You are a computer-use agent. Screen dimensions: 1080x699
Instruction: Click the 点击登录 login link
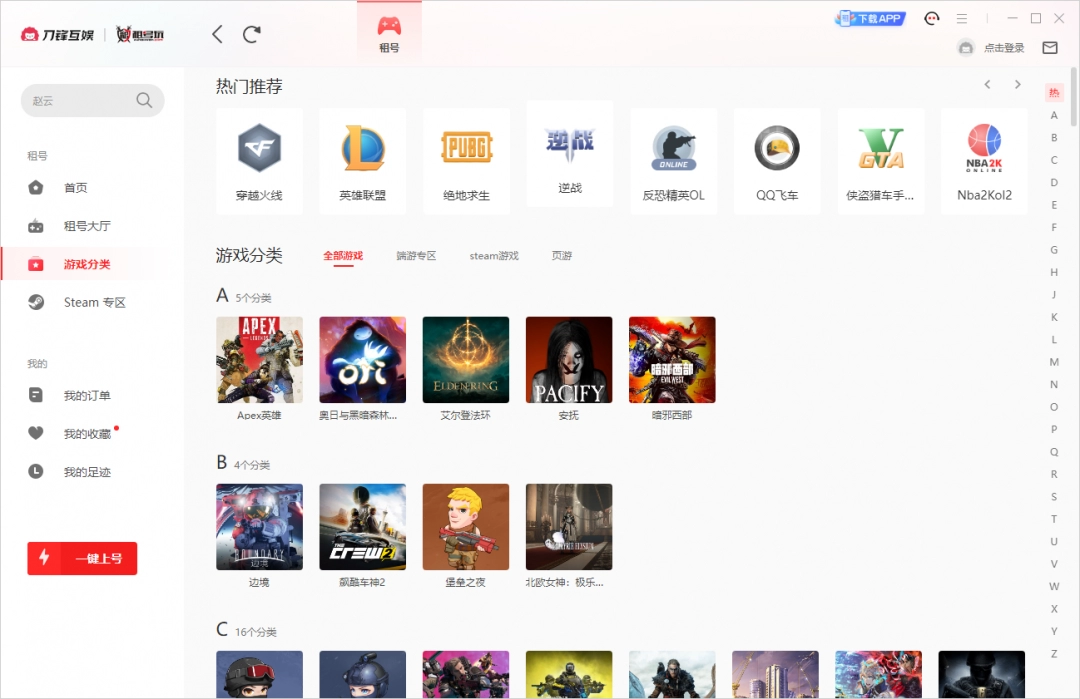[x=1004, y=48]
